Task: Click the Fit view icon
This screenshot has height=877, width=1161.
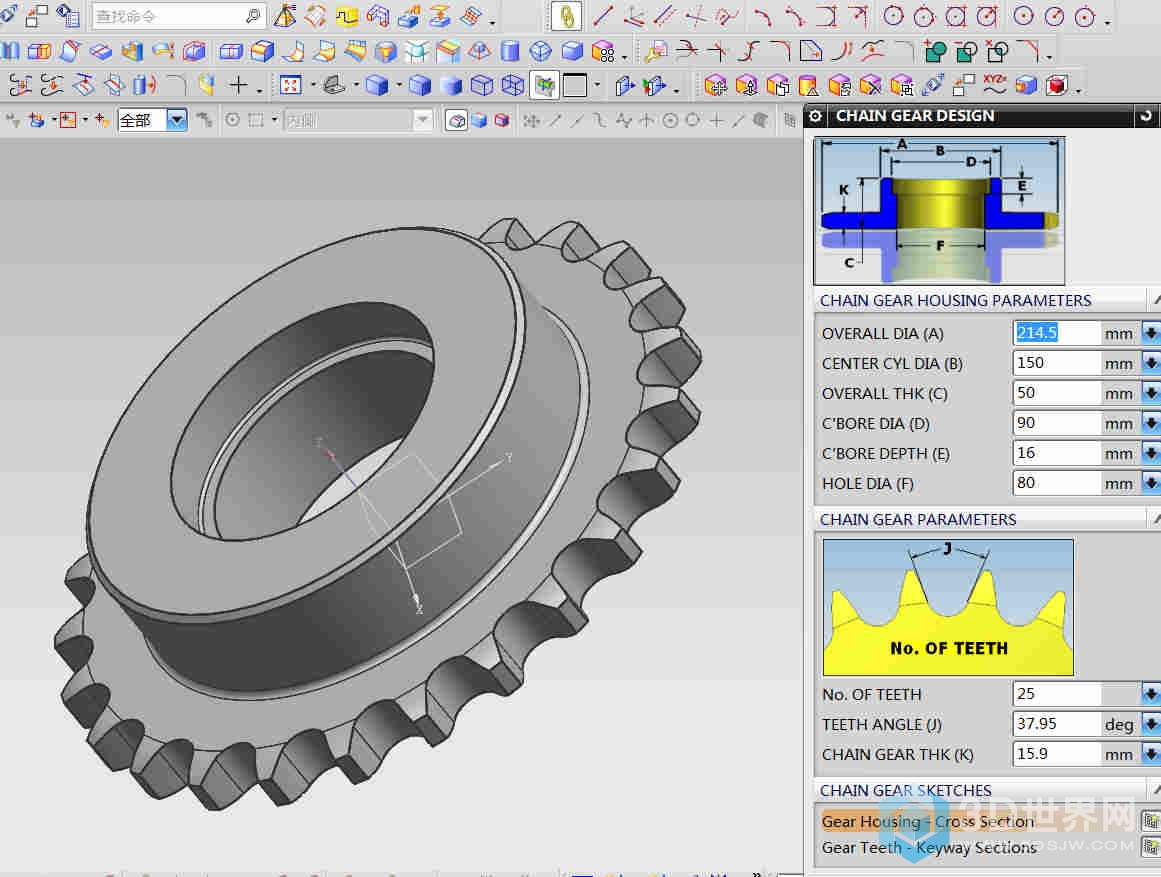Action: coord(291,86)
